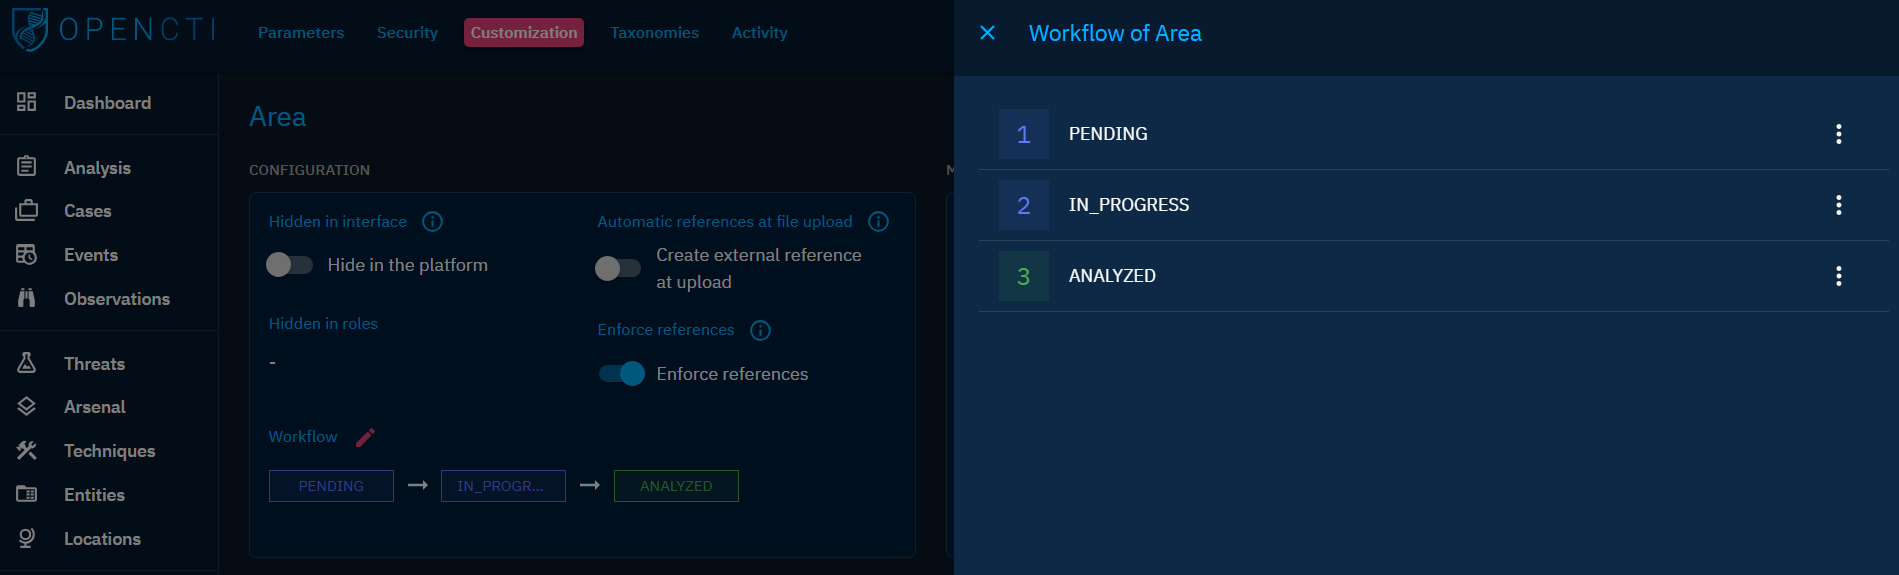
Task: Click order number 1 badge of PENDING
Action: [x=1024, y=134]
